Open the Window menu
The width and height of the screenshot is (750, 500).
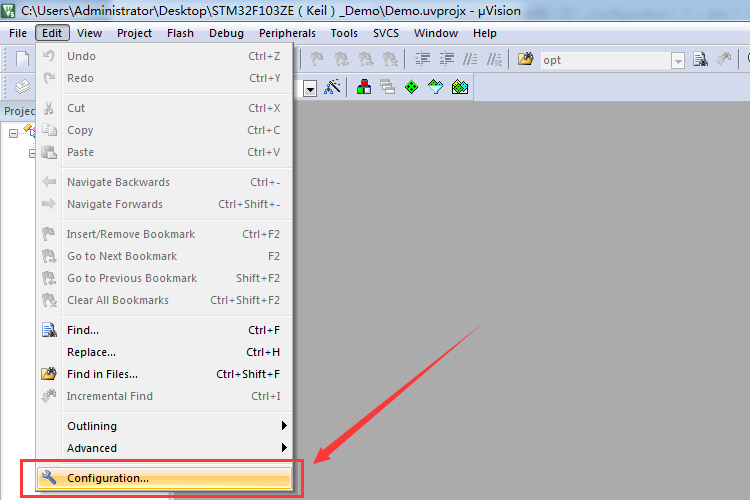tap(436, 33)
